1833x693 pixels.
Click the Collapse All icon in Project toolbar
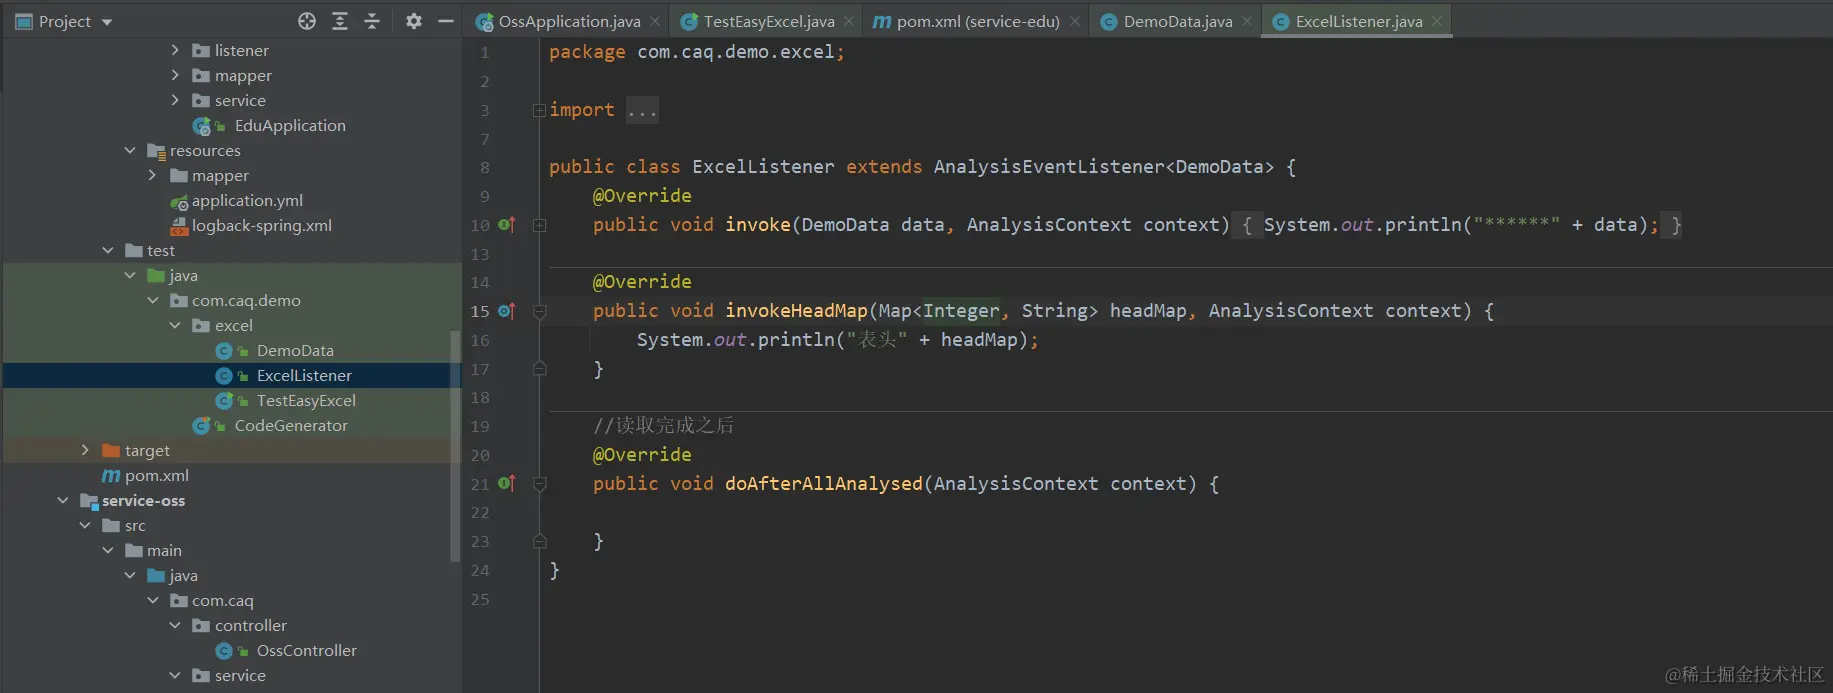pyautogui.click(x=372, y=21)
